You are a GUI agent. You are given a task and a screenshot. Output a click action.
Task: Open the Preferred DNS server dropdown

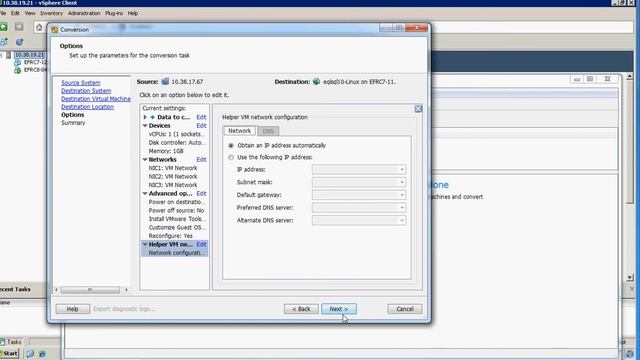coord(402,208)
